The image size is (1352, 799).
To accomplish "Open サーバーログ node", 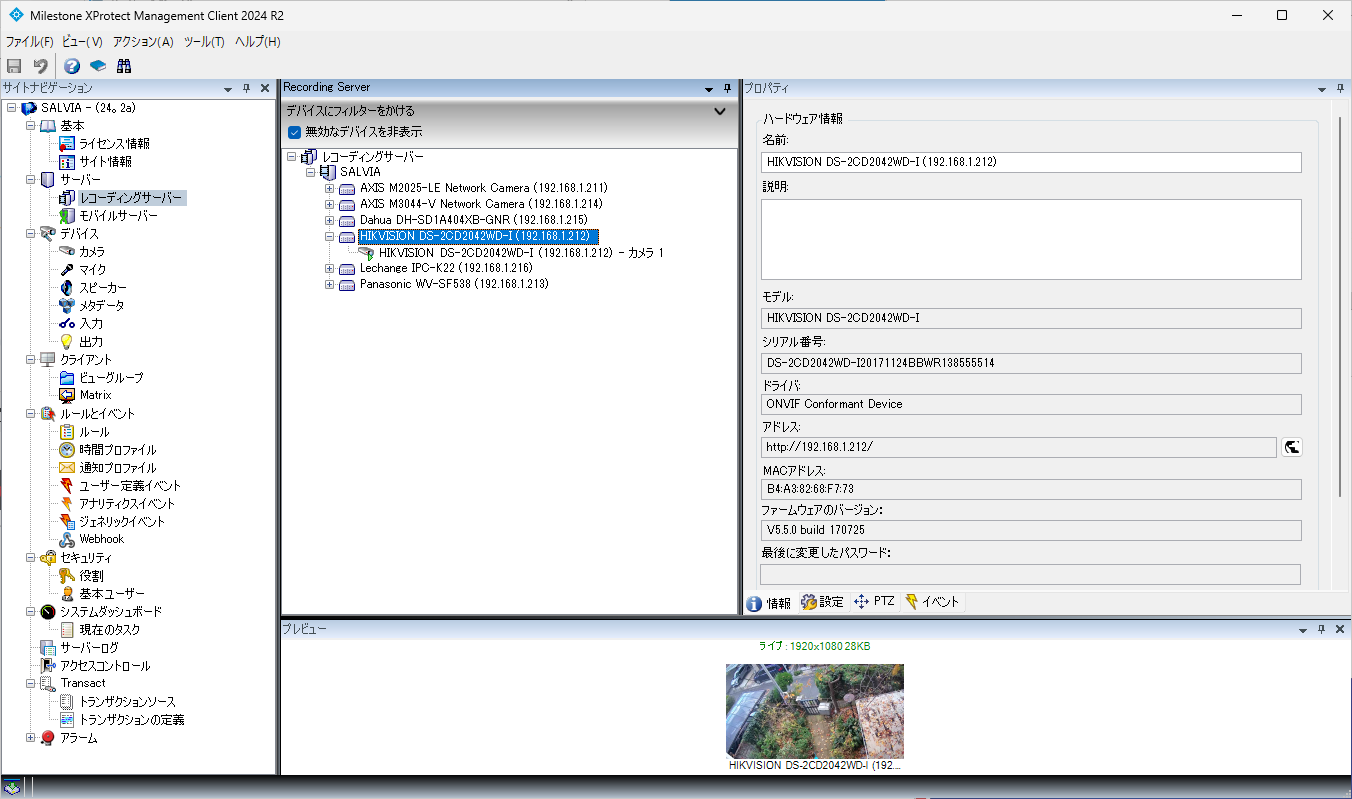I will pyautogui.click(x=89, y=648).
